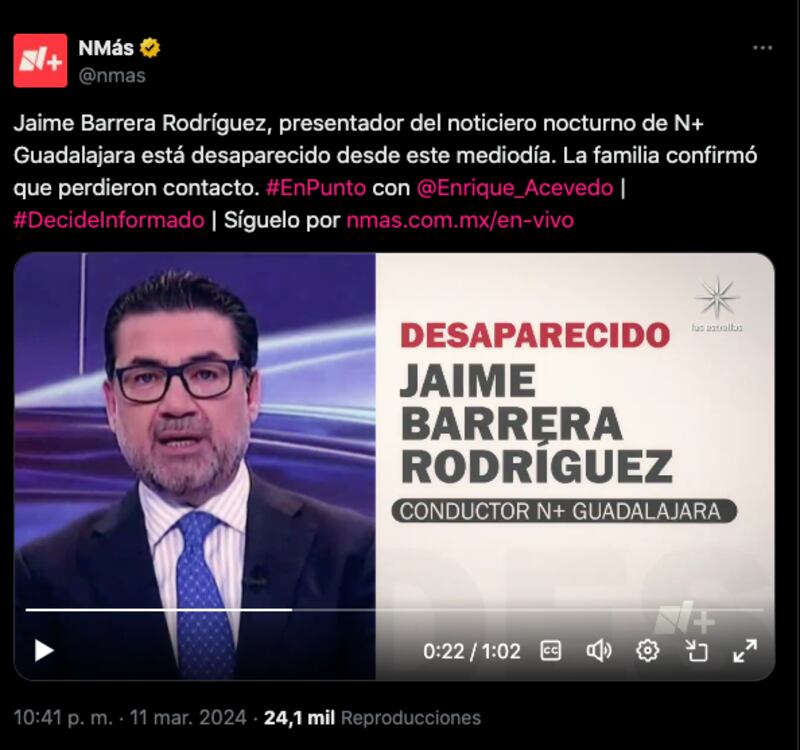Open @Enrique_Acevedo mention
The height and width of the screenshot is (750, 800).
click(515, 188)
